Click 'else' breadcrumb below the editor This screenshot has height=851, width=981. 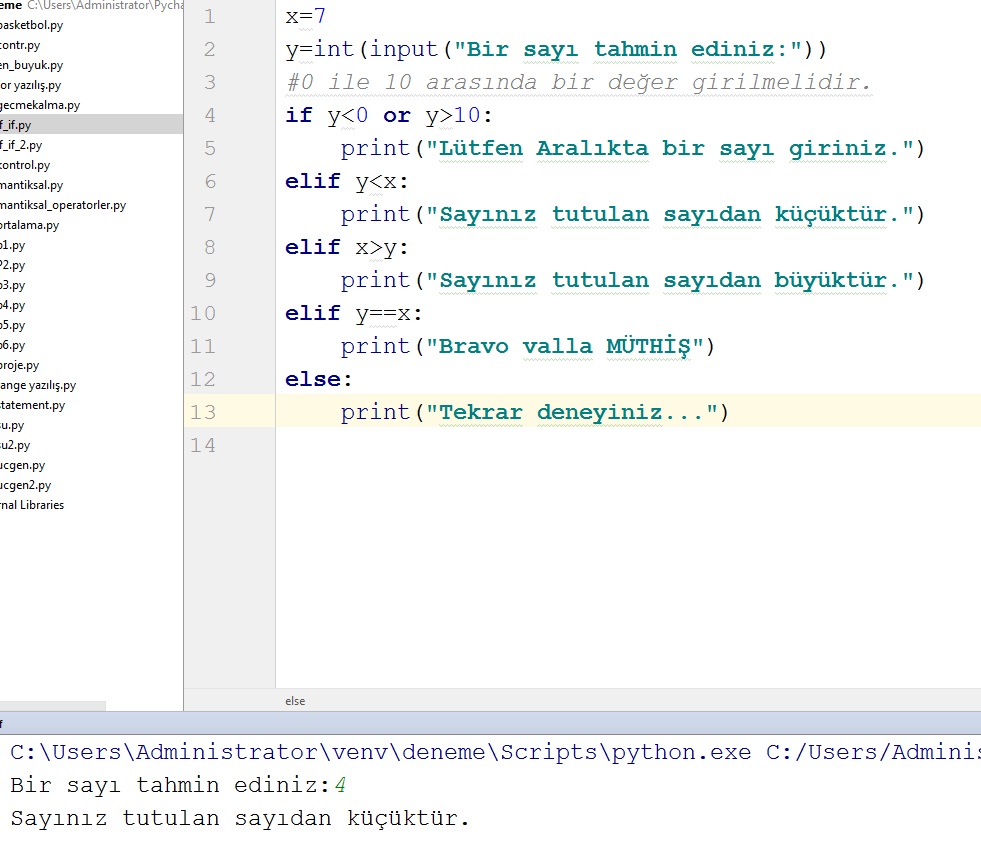tap(295, 701)
